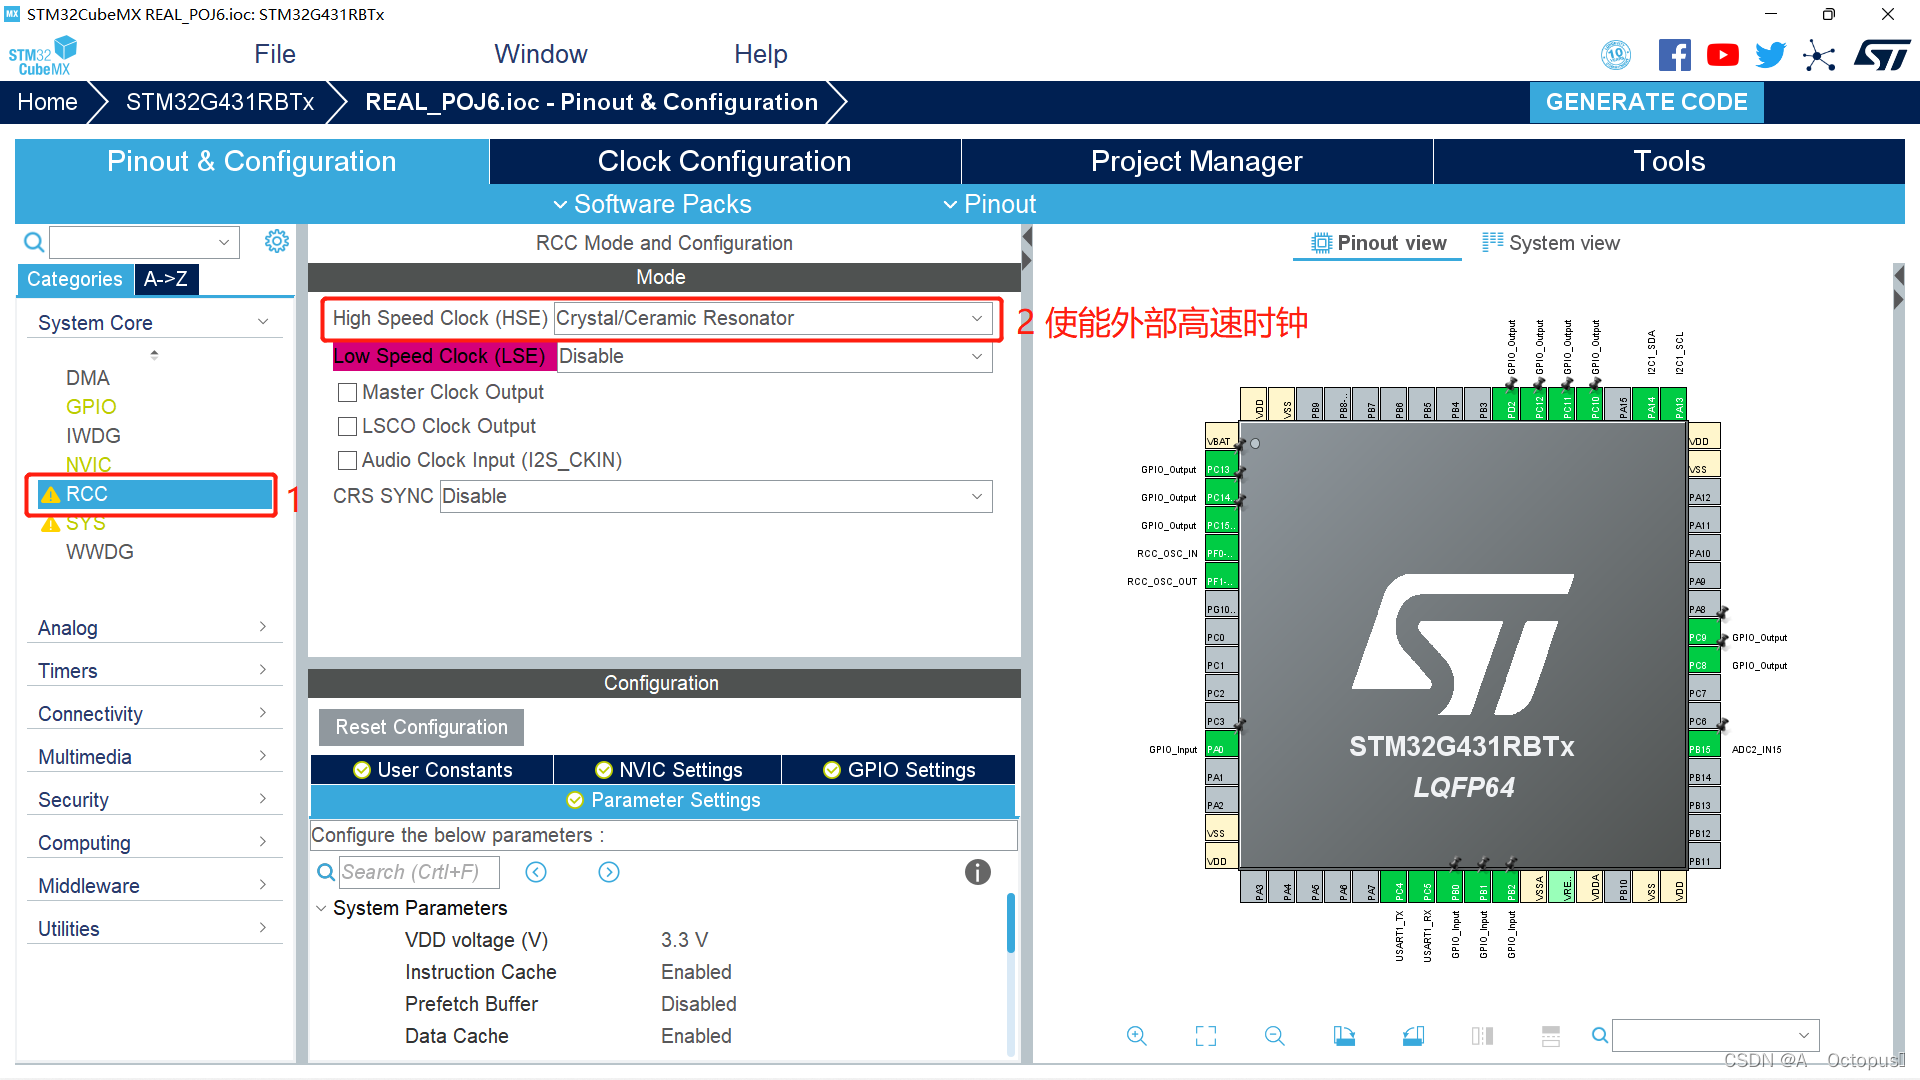This screenshot has width=1920, height=1080.
Task: Rotate the chip counter-clockwise
Action: 1413,1036
